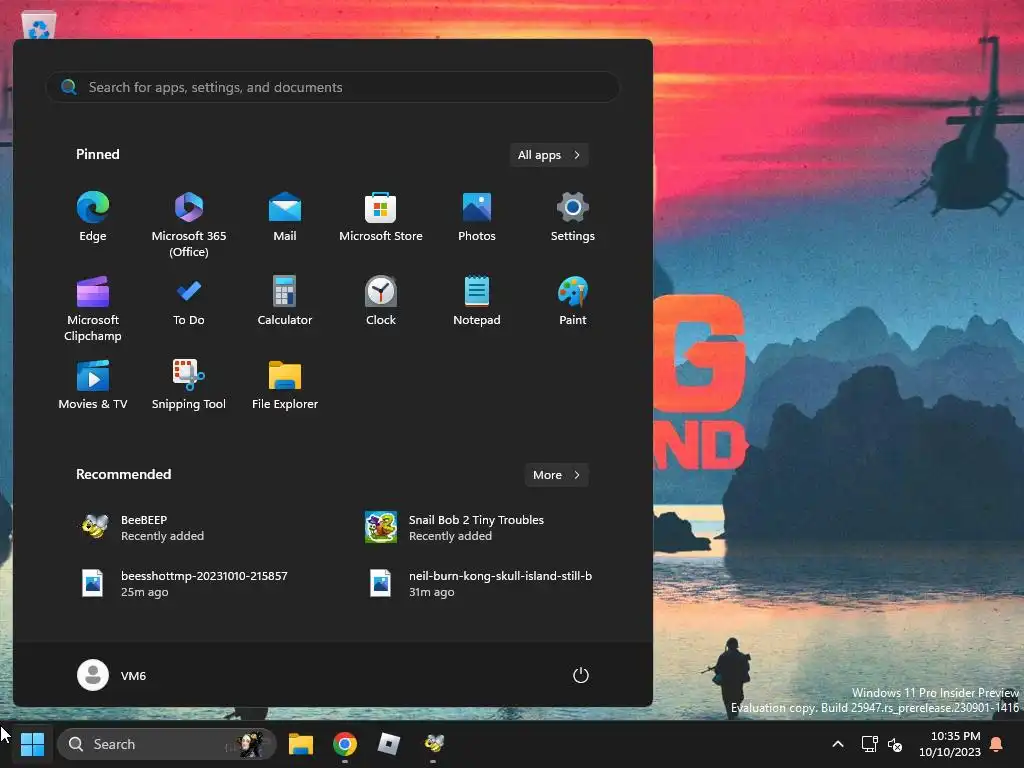Open the To Do app
The image size is (1024, 768).
(189, 302)
